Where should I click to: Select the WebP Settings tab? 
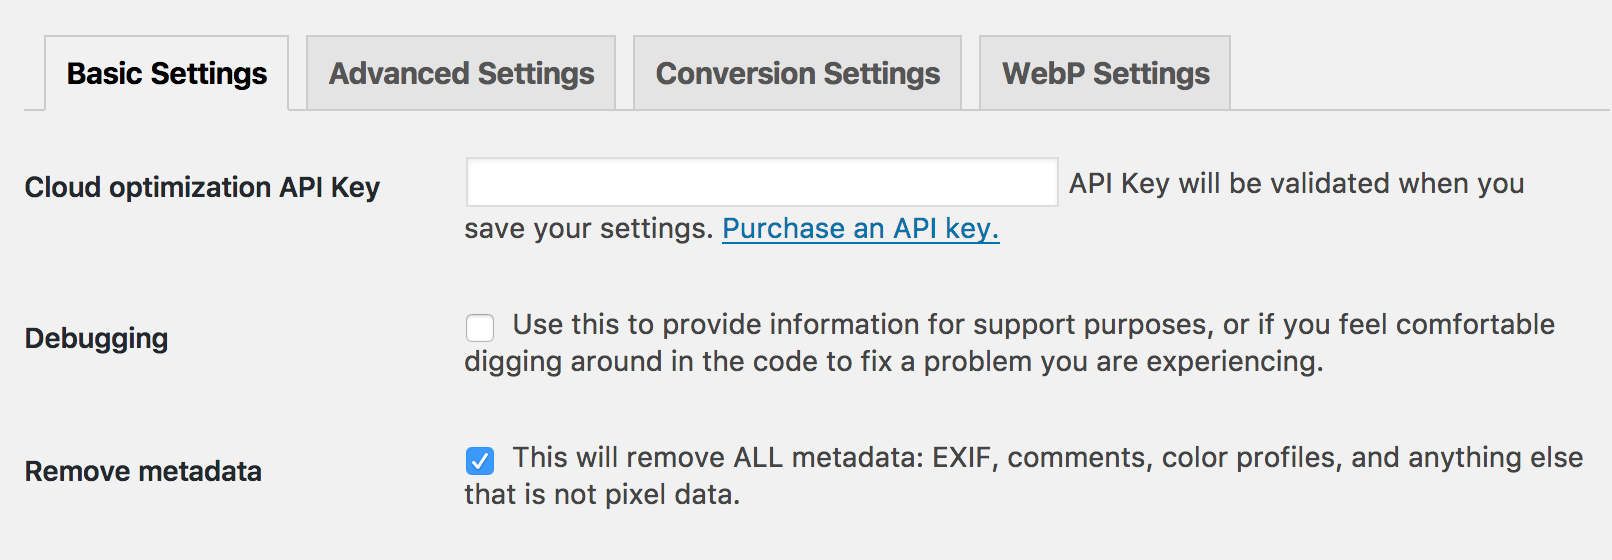coord(1105,74)
